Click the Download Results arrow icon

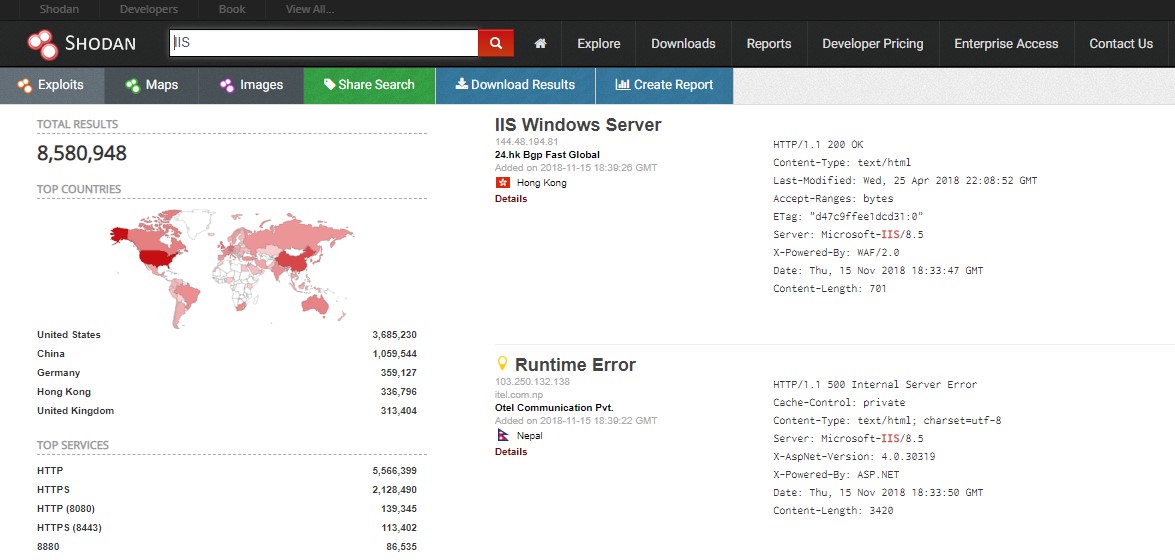(462, 84)
